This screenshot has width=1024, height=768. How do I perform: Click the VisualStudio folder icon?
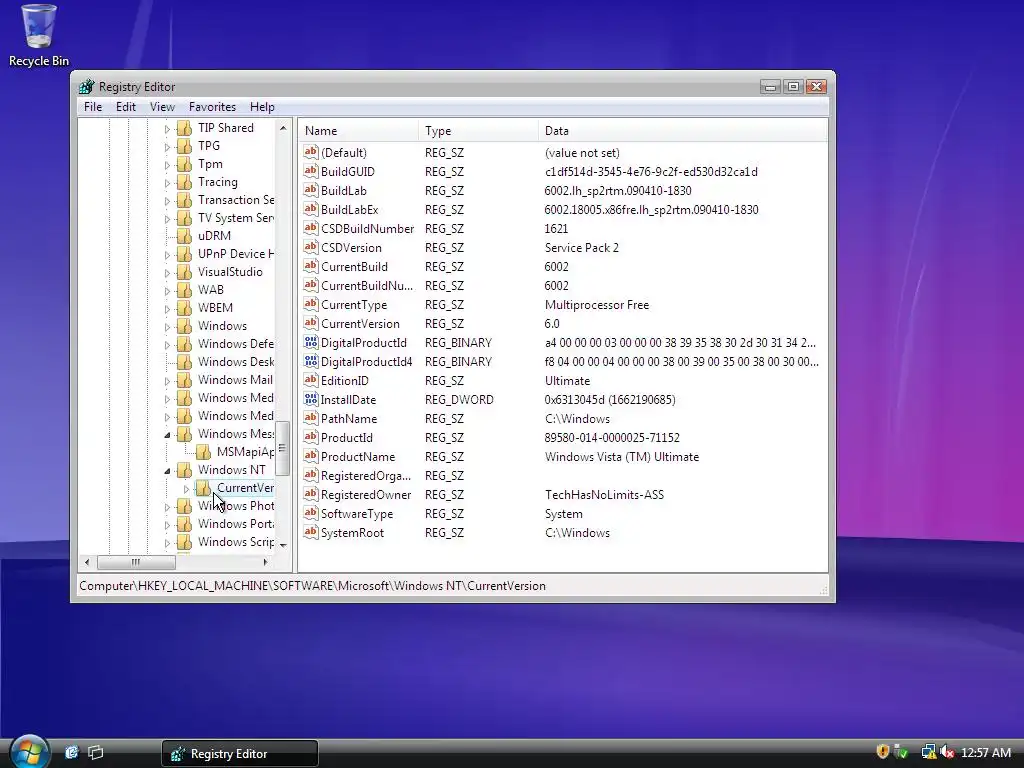click(x=185, y=272)
